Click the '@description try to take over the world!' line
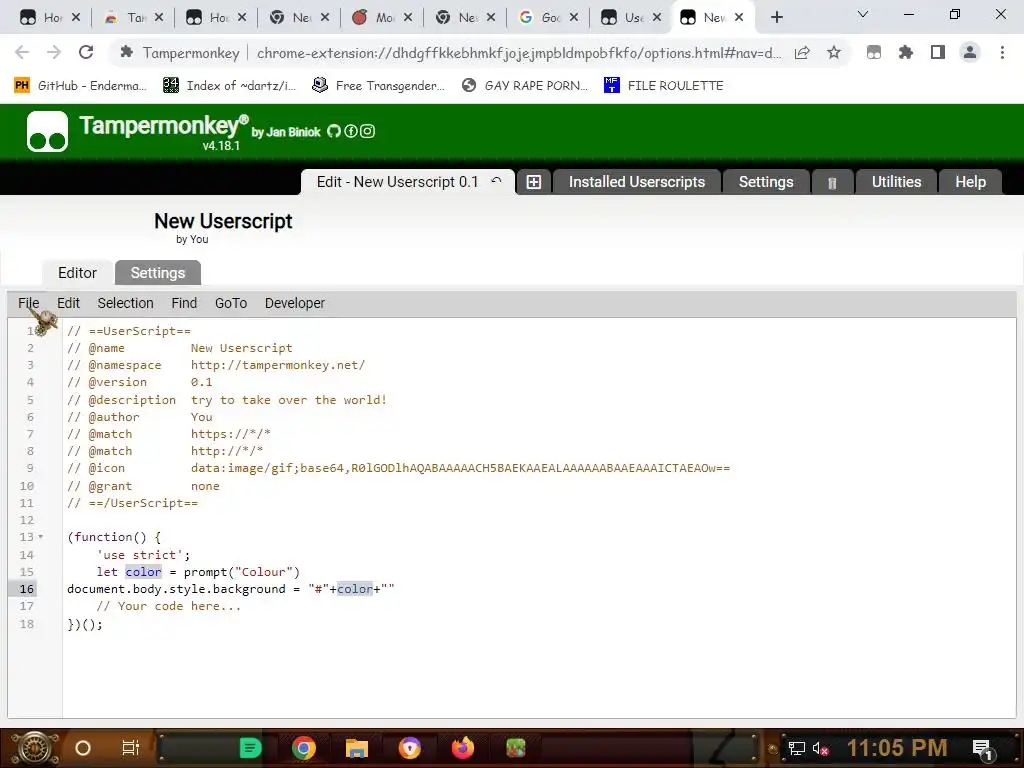Image resolution: width=1024 pixels, height=768 pixels. coord(227,400)
